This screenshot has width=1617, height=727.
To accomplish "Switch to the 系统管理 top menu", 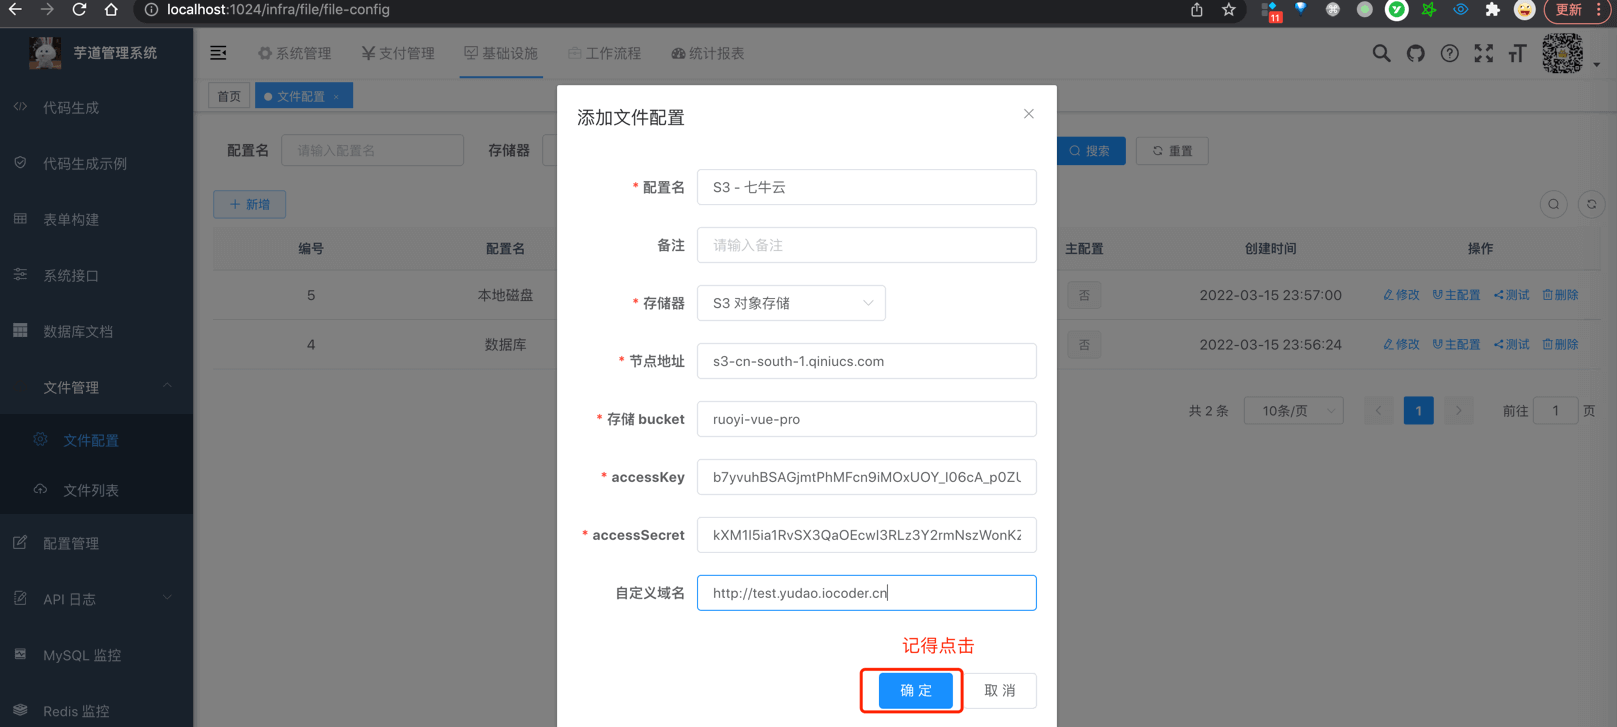I will tap(294, 53).
